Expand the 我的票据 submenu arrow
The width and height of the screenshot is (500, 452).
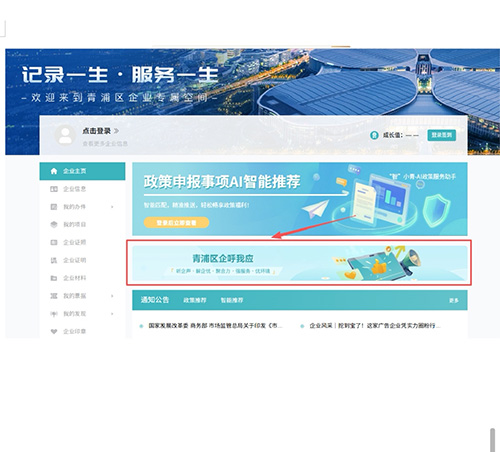pyautogui.click(x=112, y=296)
